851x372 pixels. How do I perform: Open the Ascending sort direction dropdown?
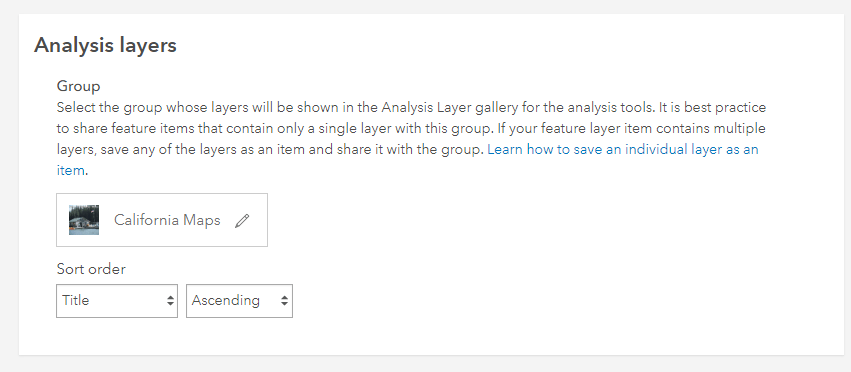239,300
